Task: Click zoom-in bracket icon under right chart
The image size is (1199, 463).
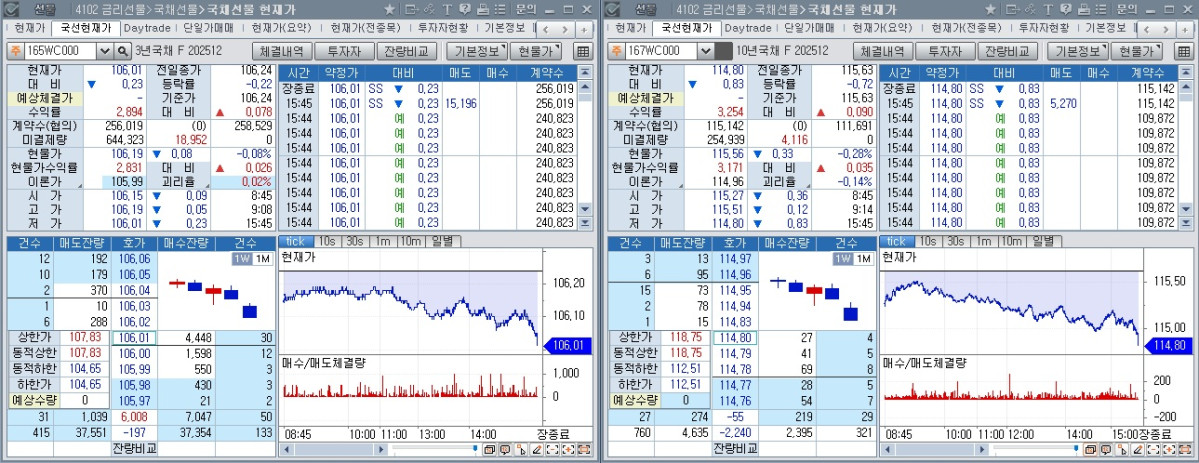Action: [1169, 449]
